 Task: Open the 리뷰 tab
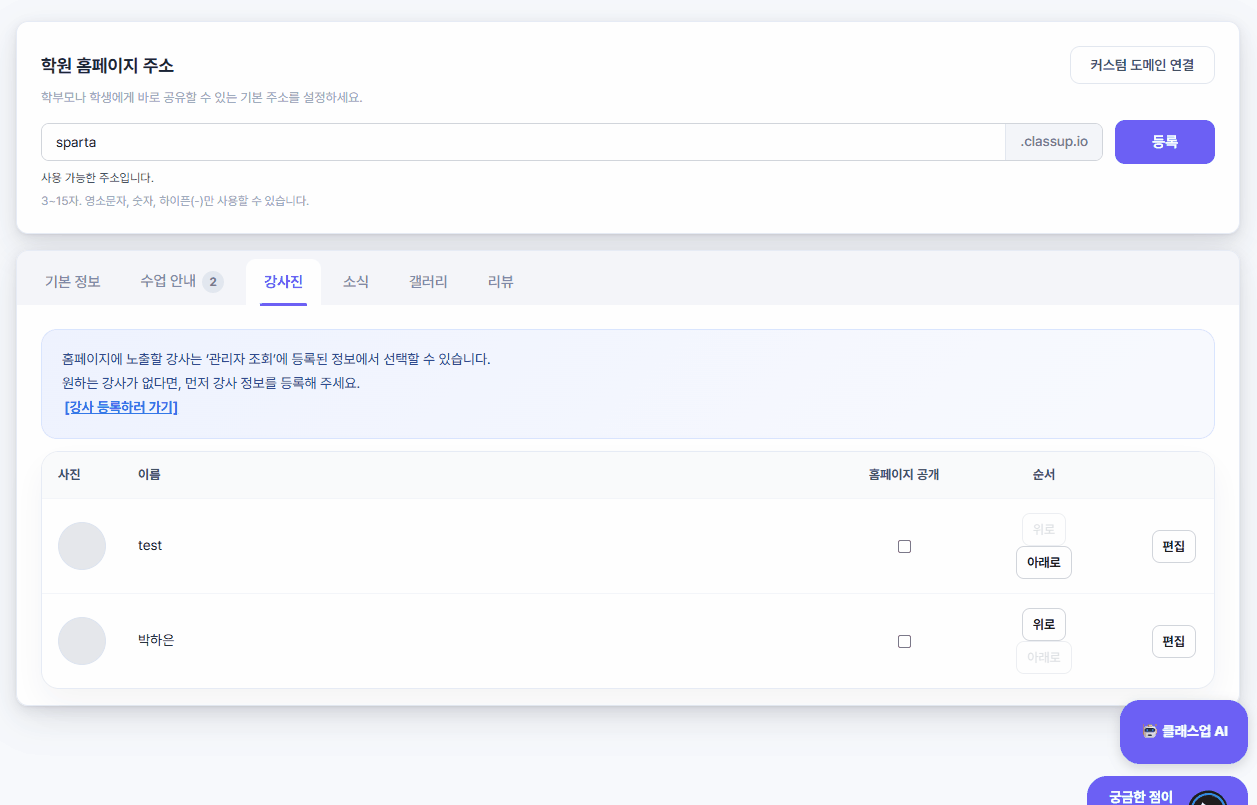501,282
